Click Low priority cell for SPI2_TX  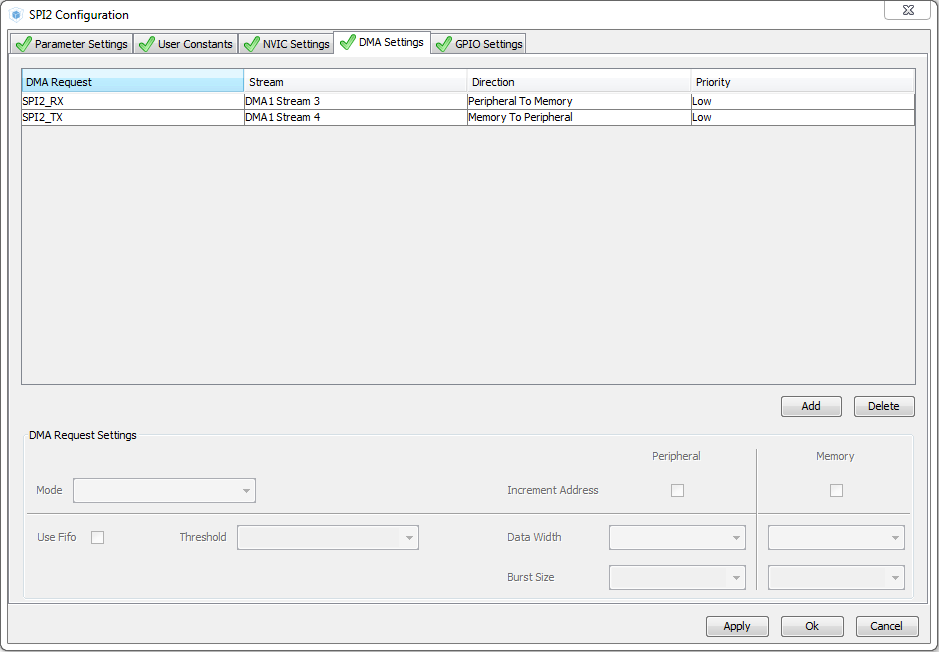802,117
